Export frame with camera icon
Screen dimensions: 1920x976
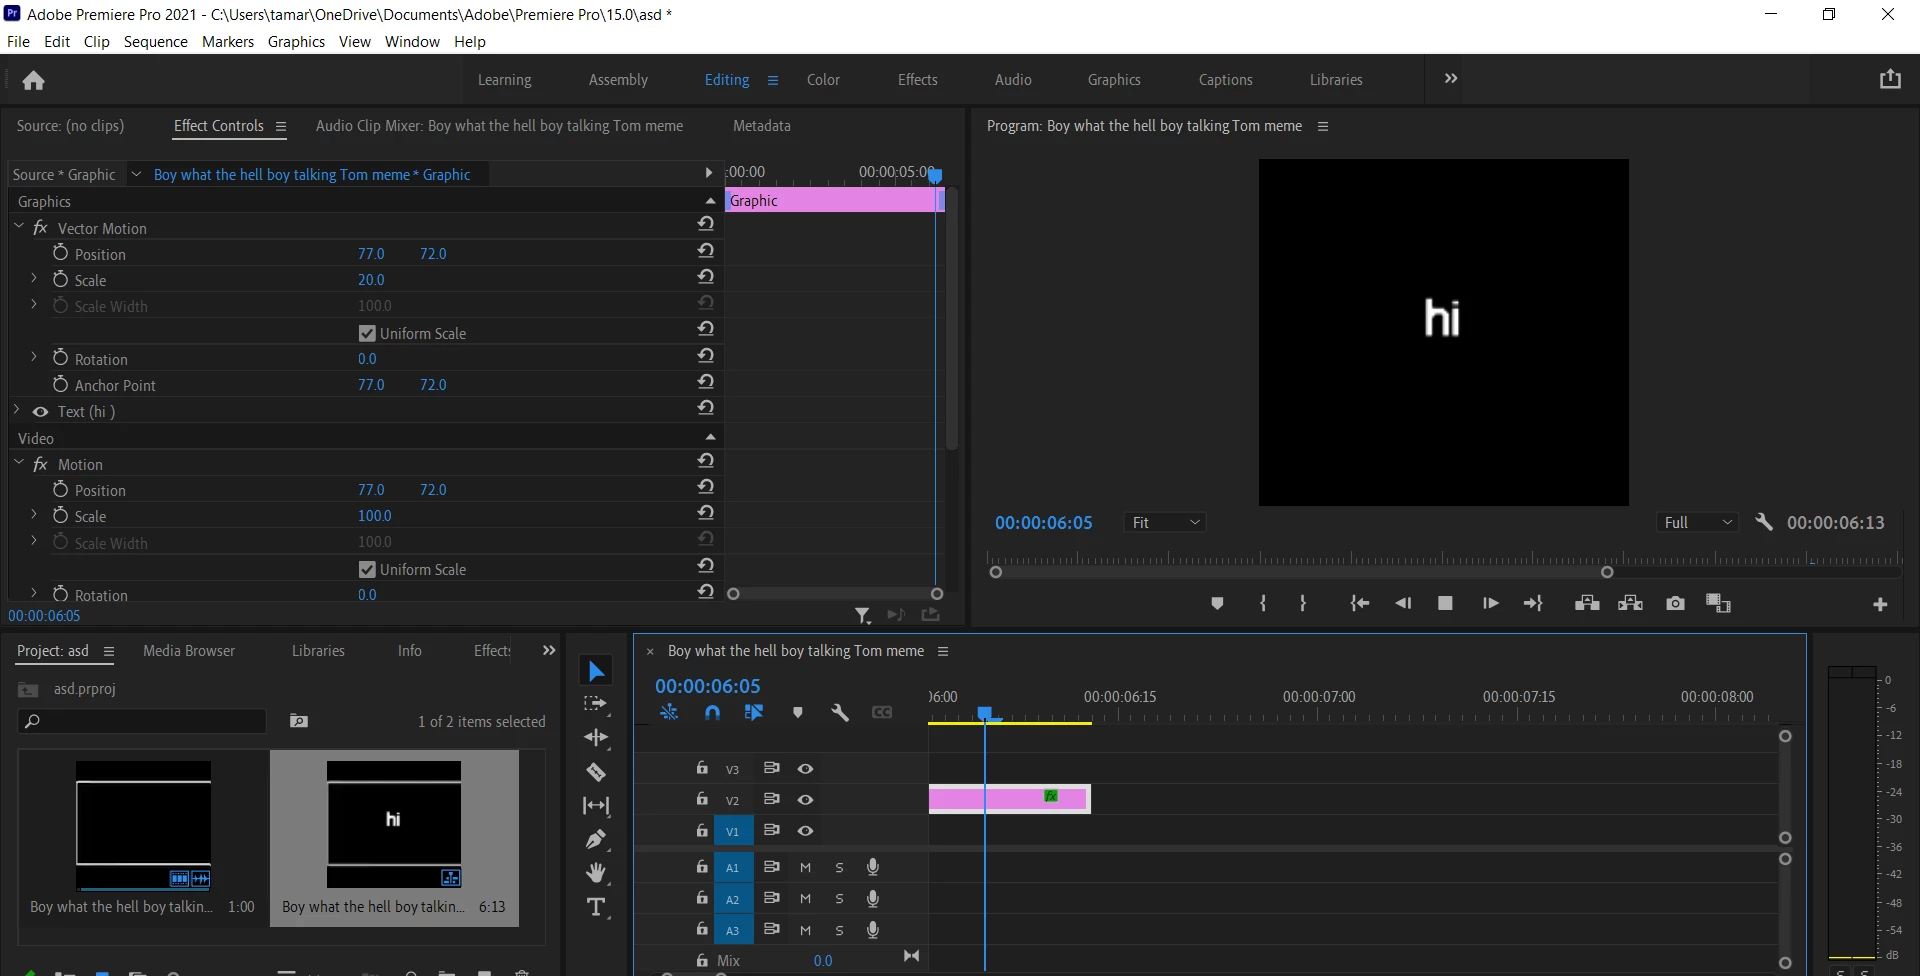pos(1675,603)
